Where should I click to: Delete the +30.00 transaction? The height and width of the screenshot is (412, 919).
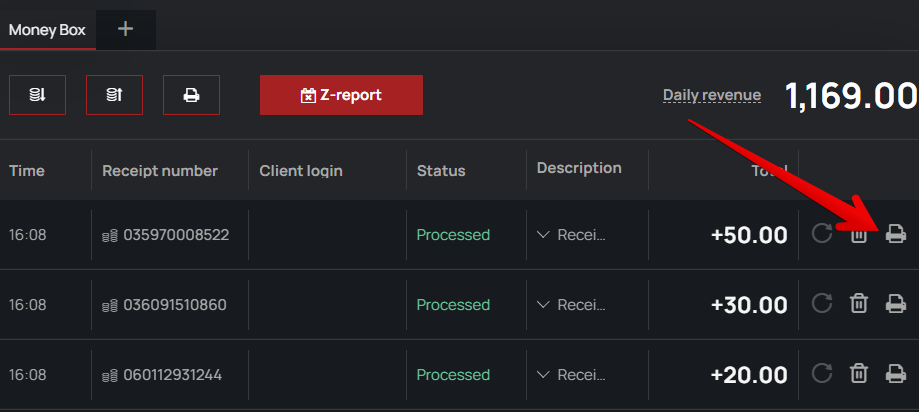pos(858,304)
